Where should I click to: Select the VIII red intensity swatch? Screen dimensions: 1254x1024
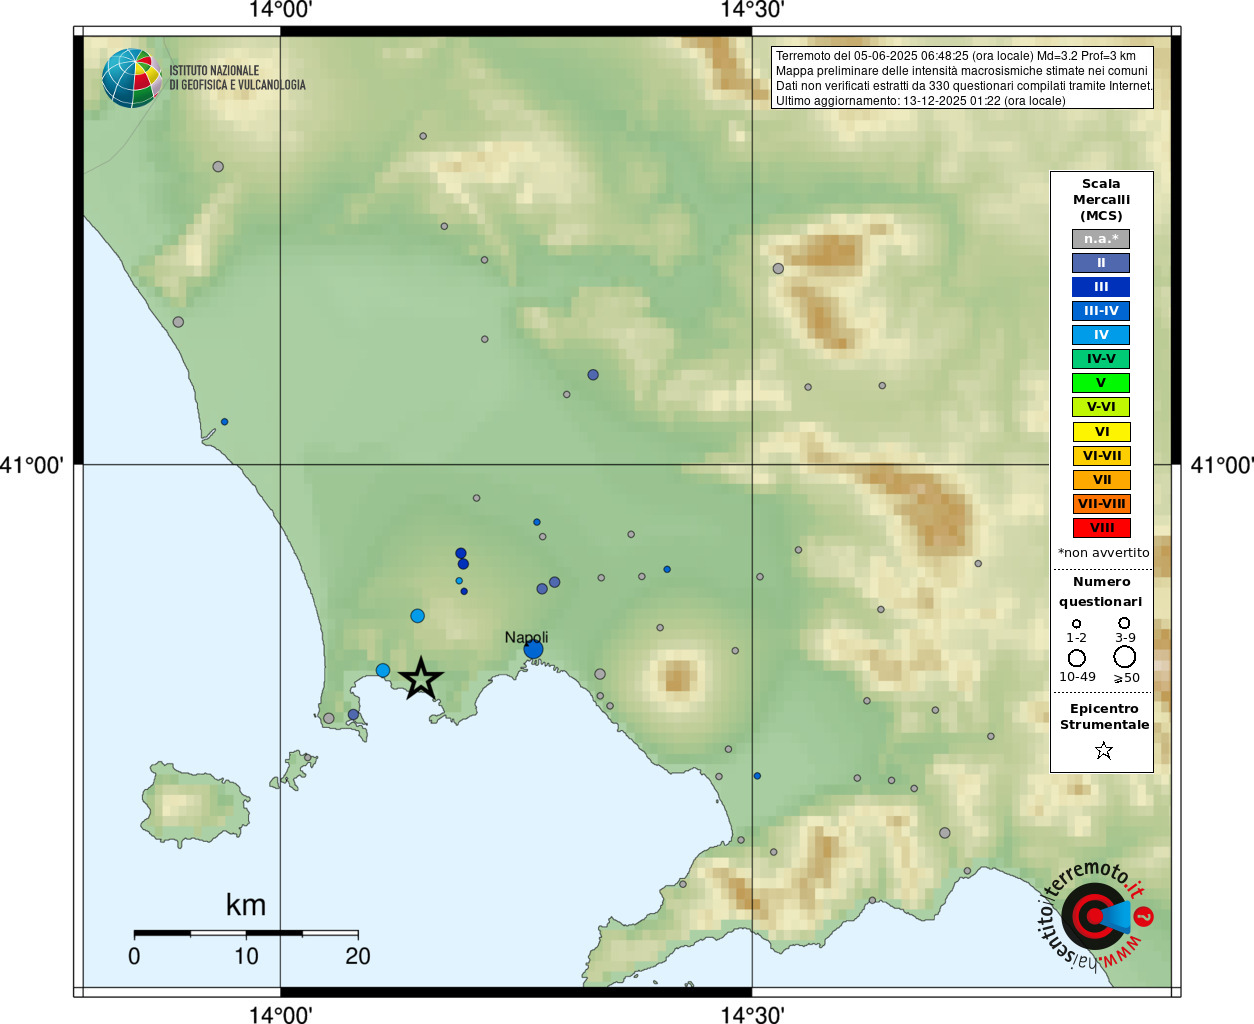pos(1101,528)
